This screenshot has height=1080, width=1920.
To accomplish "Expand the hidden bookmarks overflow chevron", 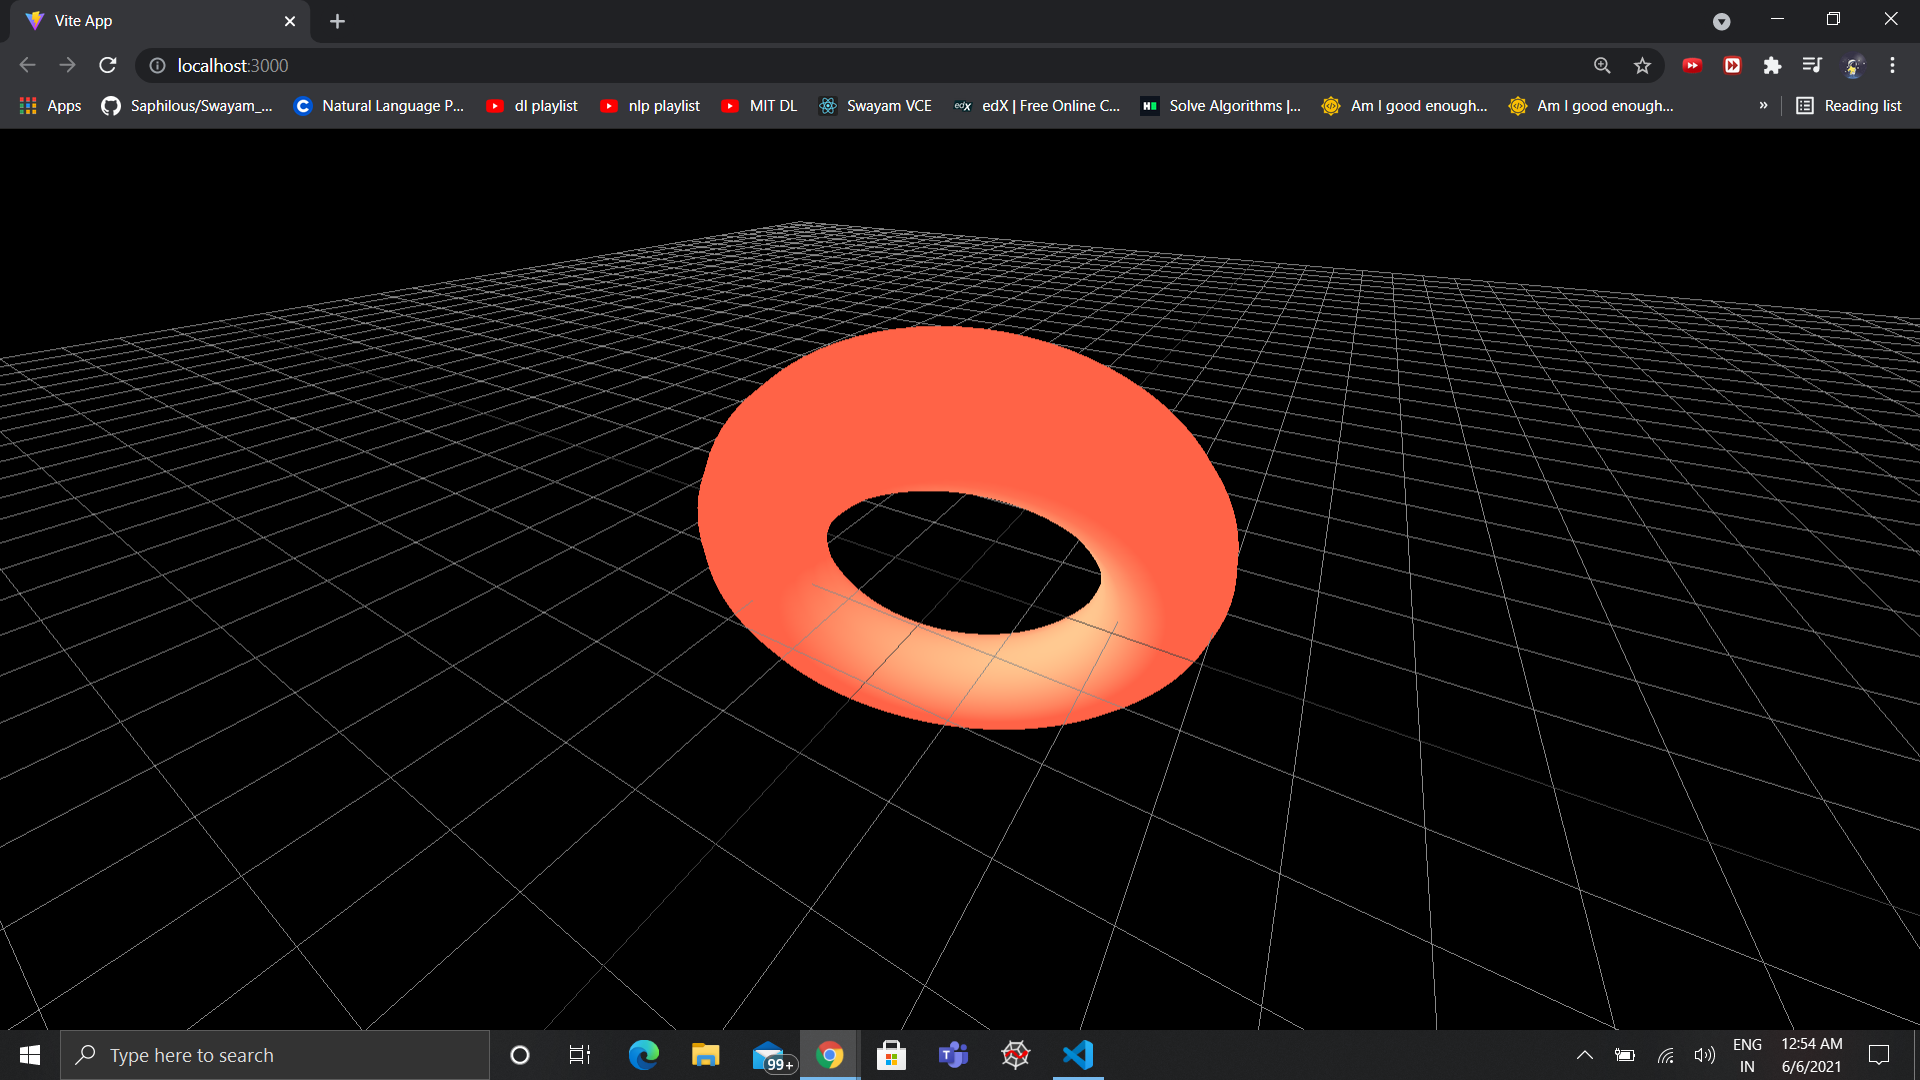I will (x=1763, y=105).
